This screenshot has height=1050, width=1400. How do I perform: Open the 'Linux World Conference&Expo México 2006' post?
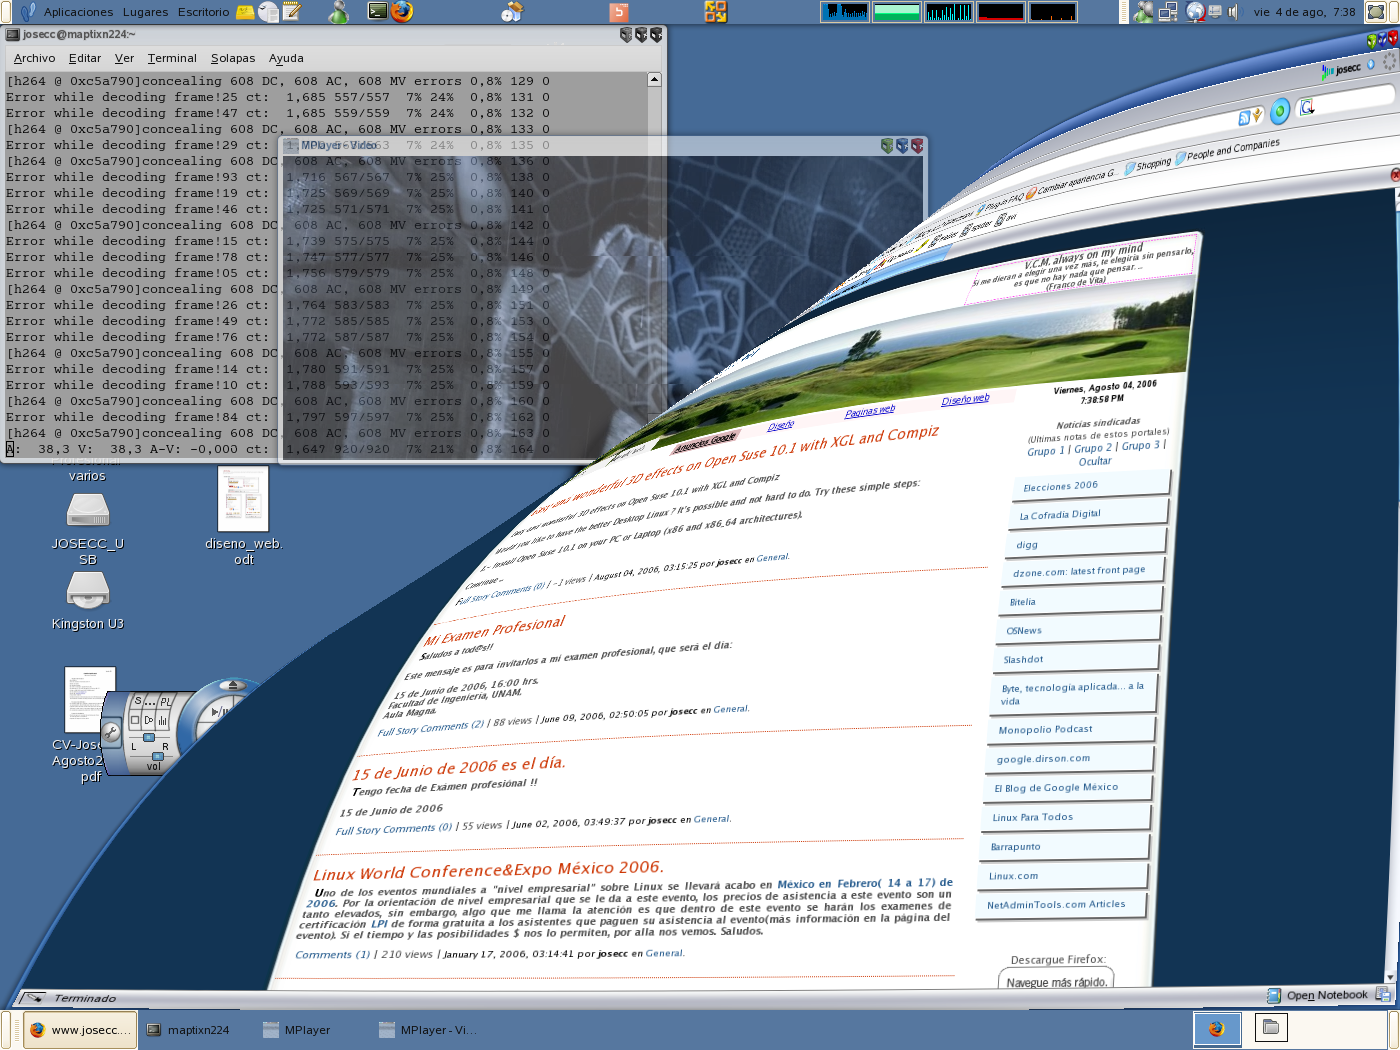(x=488, y=870)
